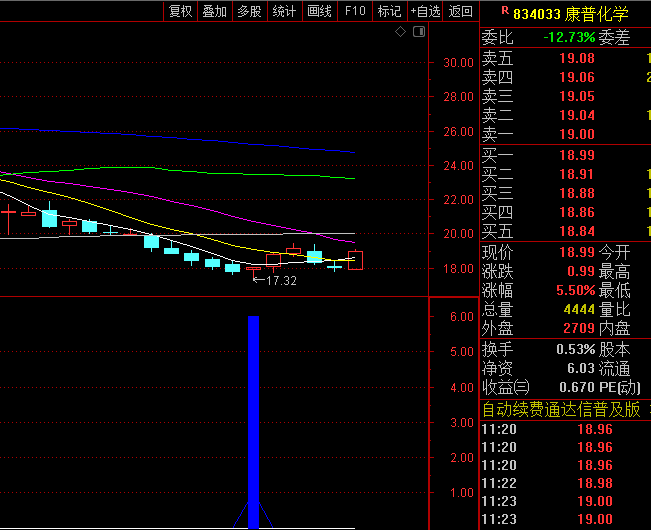Click the red R marker before stock code
The width and height of the screenshot is (651, 530).
point(503,13)
